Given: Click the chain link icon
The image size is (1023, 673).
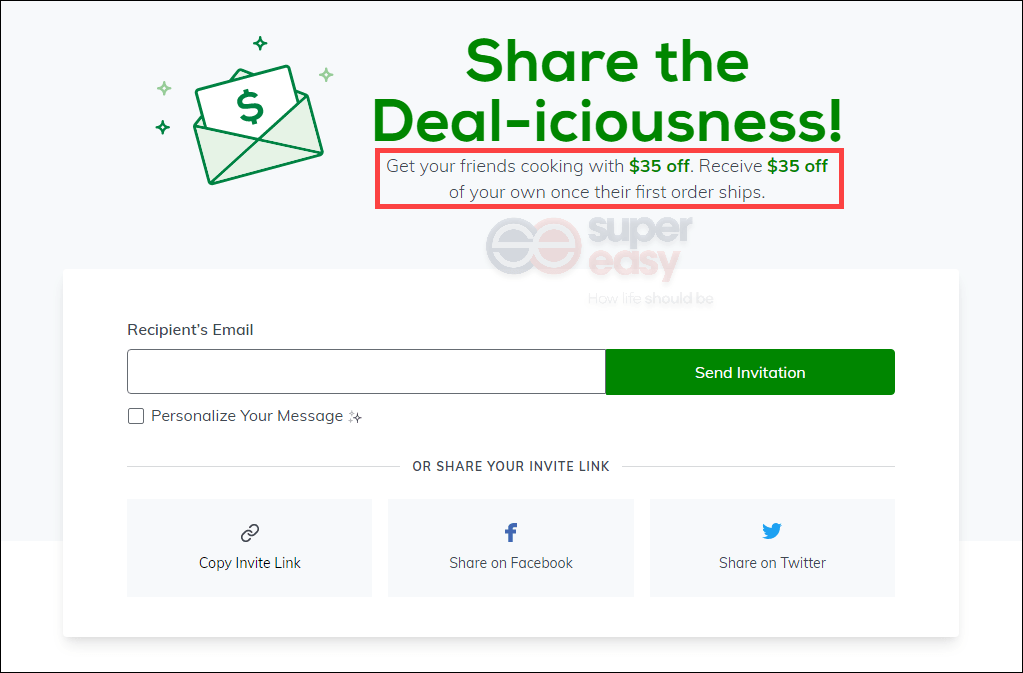Looking at the screenshot, I should tap(250, 533).
